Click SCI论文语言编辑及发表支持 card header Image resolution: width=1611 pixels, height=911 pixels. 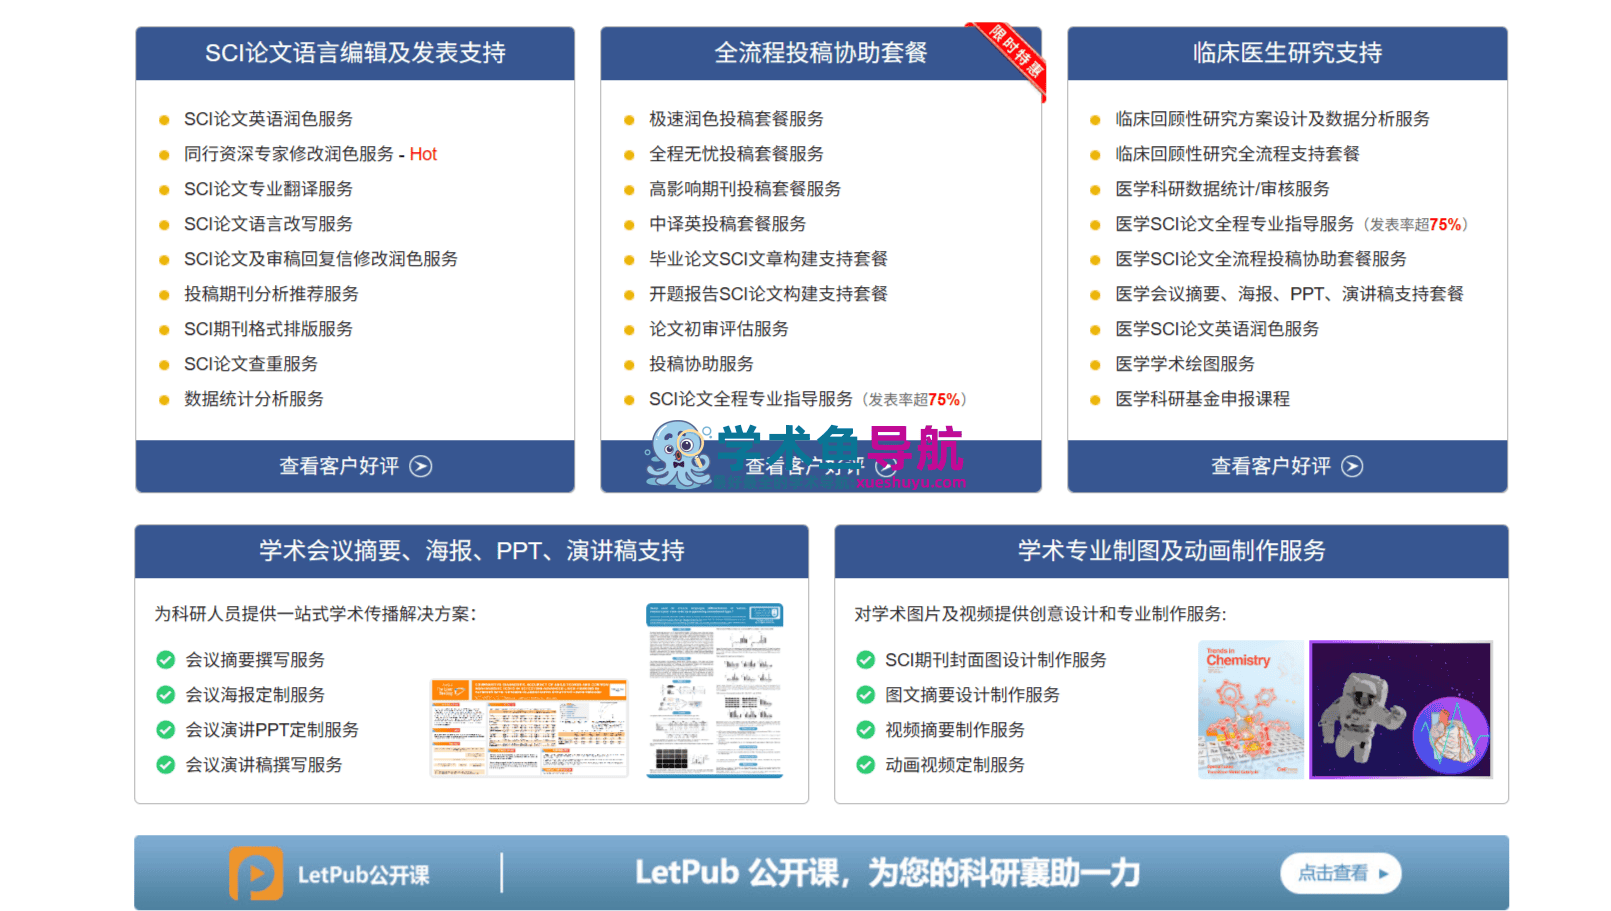pyautogui.click(x=355, y=53)
